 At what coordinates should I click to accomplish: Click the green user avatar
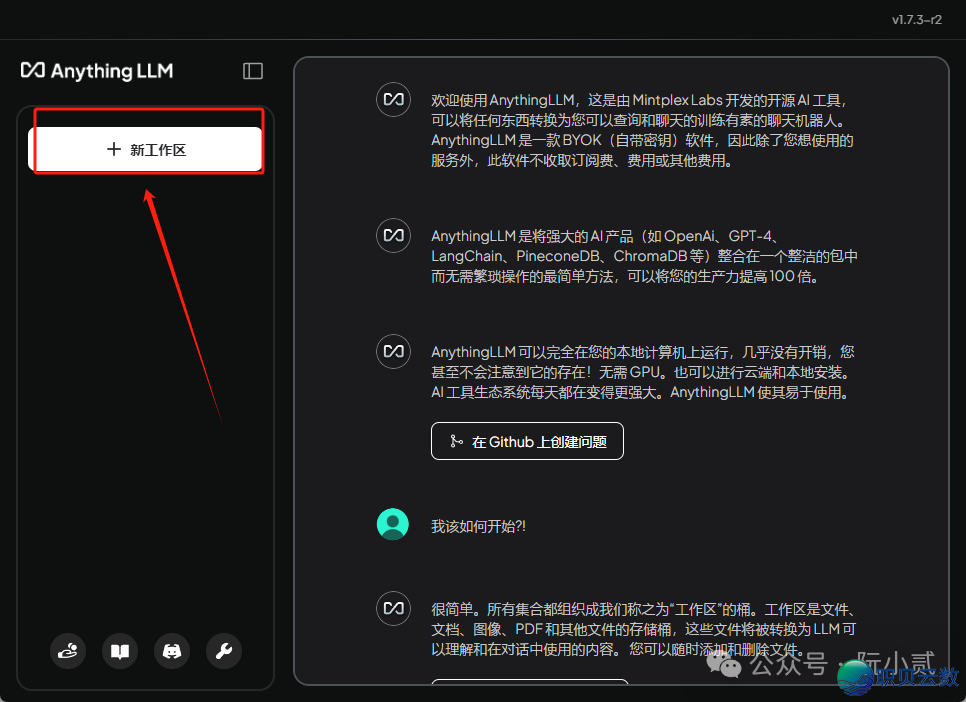[393, 523]
